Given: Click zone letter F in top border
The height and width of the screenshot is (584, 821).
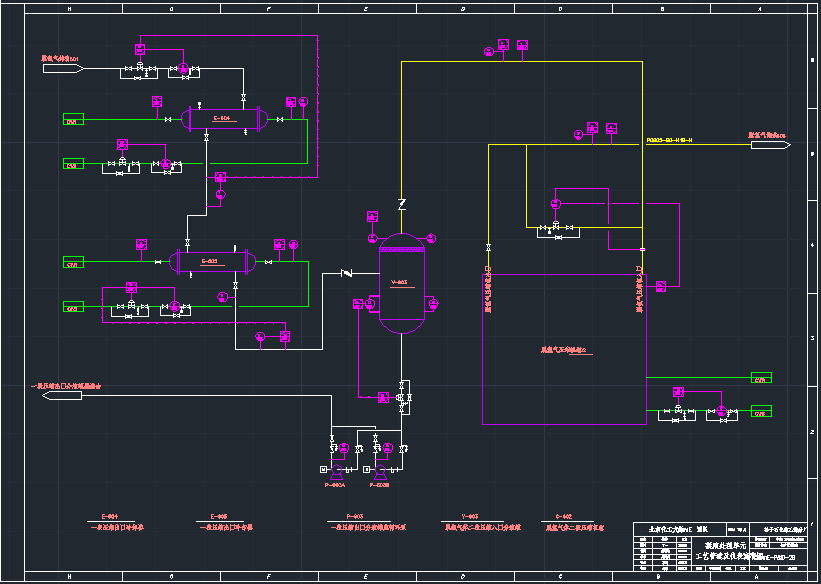Looking at the screenshot, I should click(x=269, y=9).
